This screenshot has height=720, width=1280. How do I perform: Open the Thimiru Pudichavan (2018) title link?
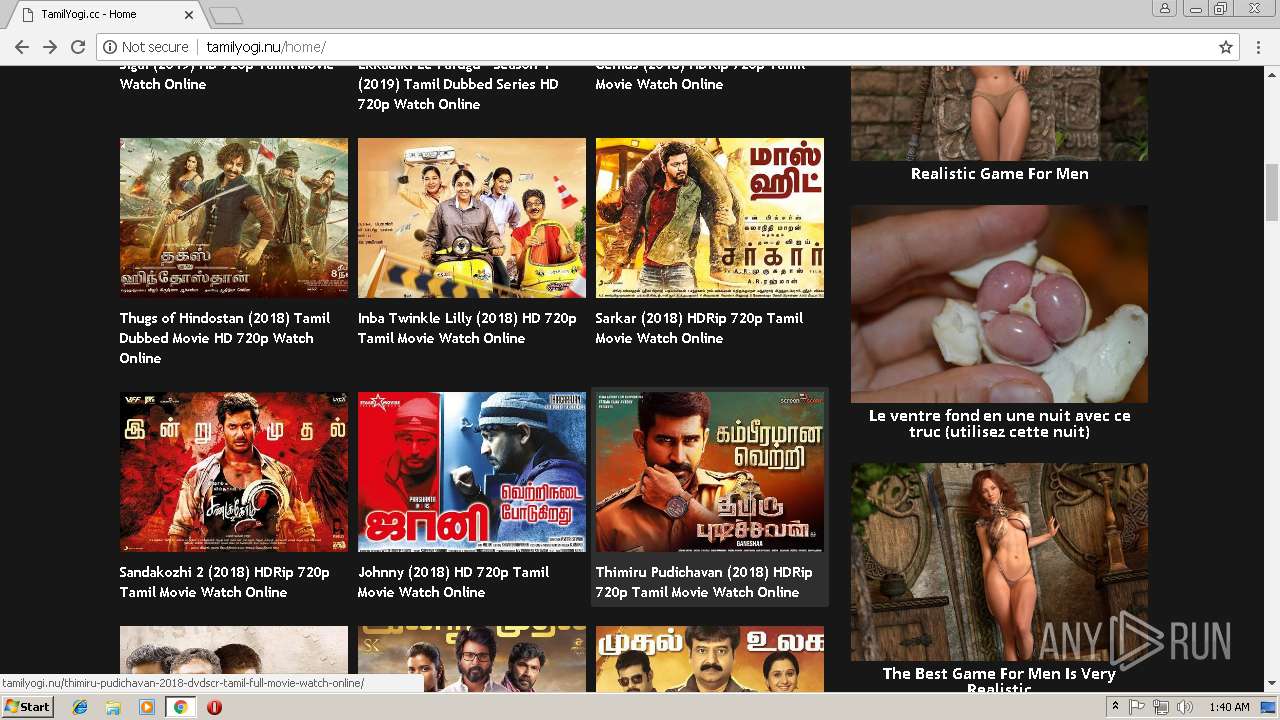[704, 582]
